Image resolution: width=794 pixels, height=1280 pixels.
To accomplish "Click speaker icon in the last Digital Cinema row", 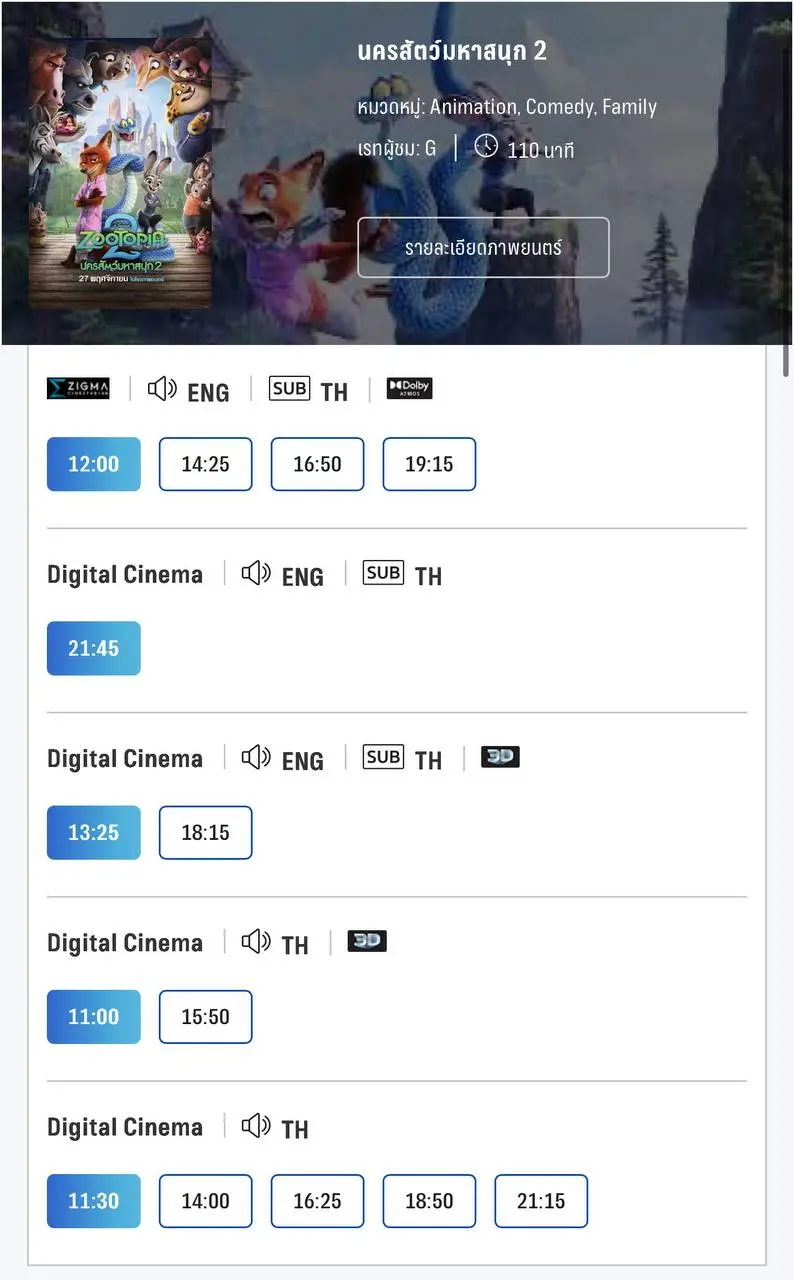I will point(256,1126).
